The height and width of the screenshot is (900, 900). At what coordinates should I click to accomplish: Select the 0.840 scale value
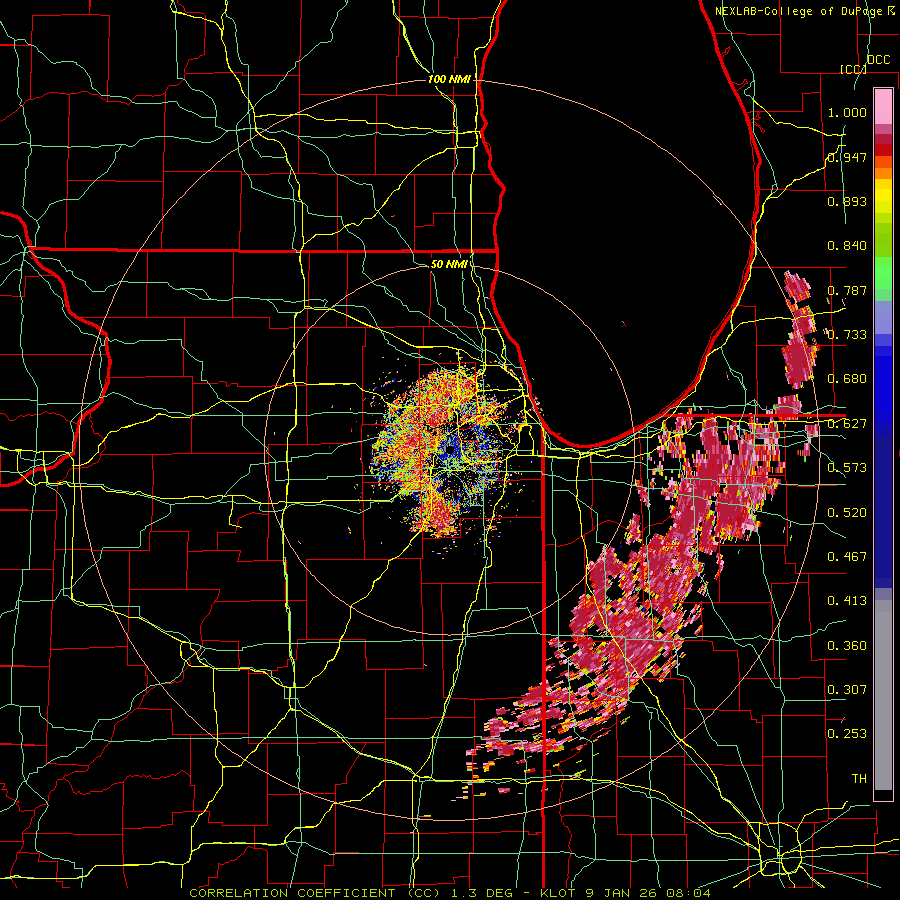tap(847, 246)
